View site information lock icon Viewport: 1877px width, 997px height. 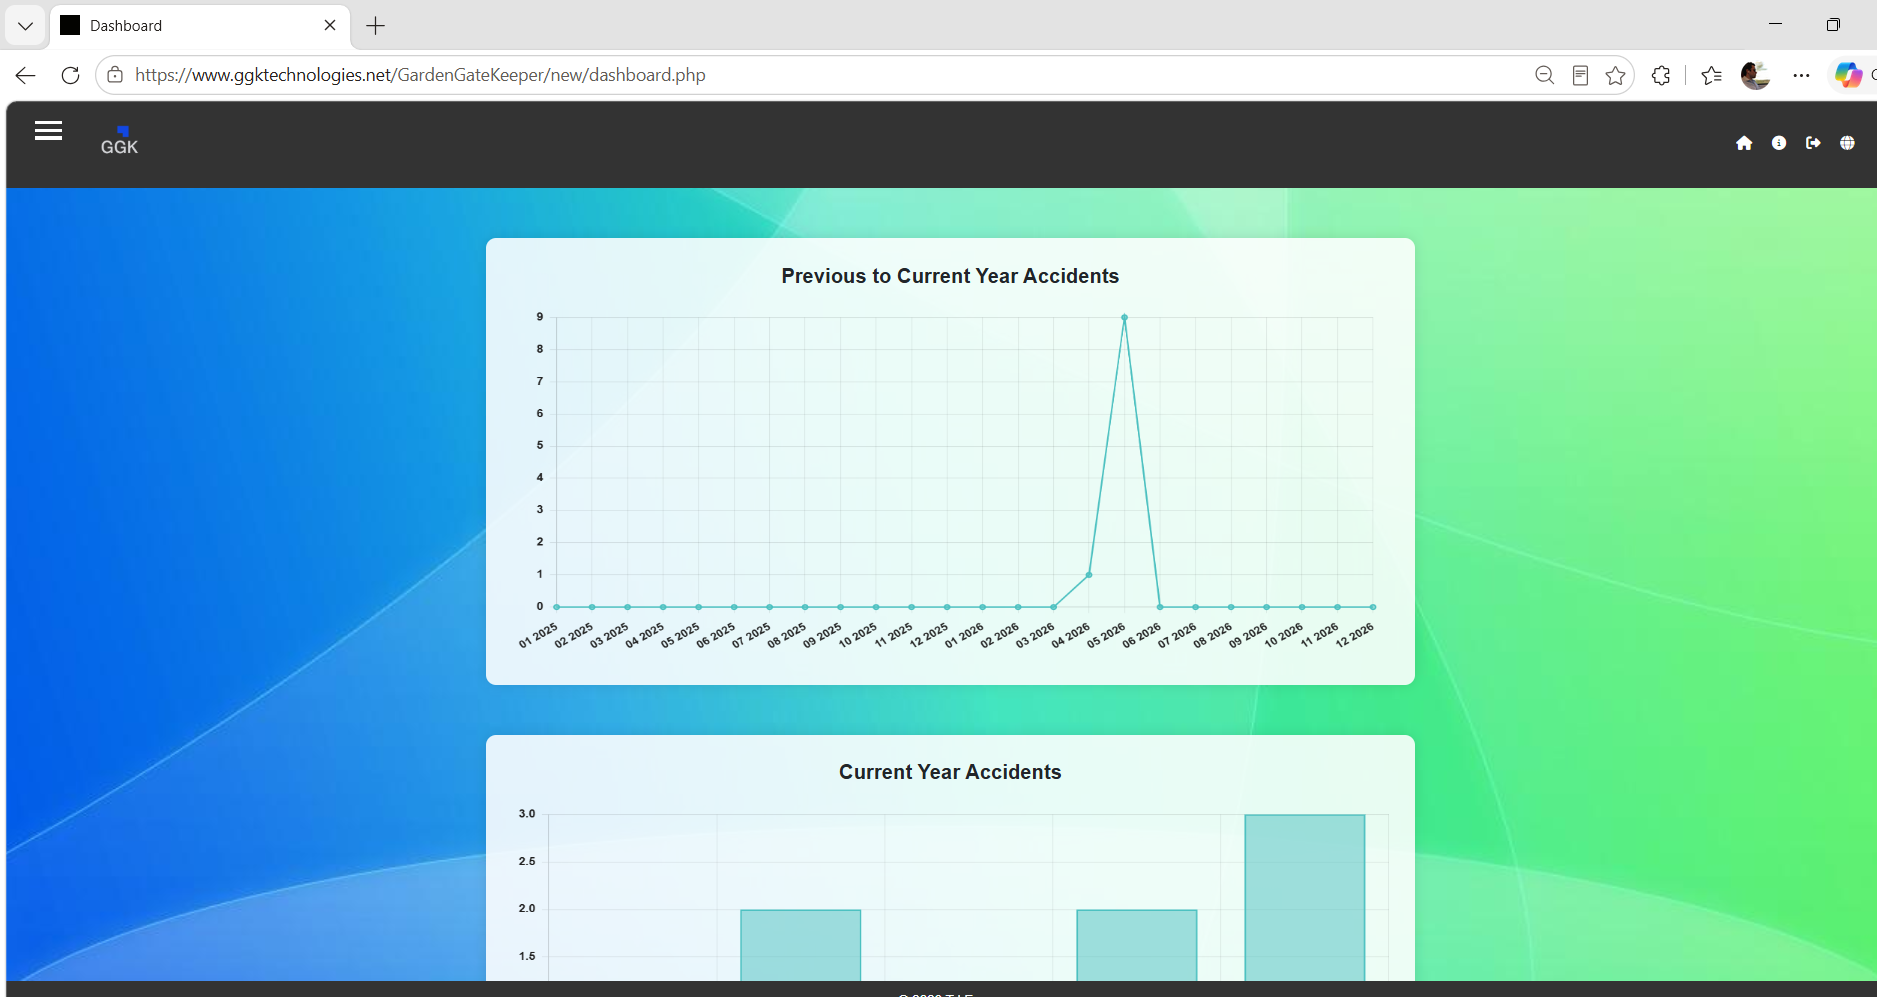[x=115, y=75]
